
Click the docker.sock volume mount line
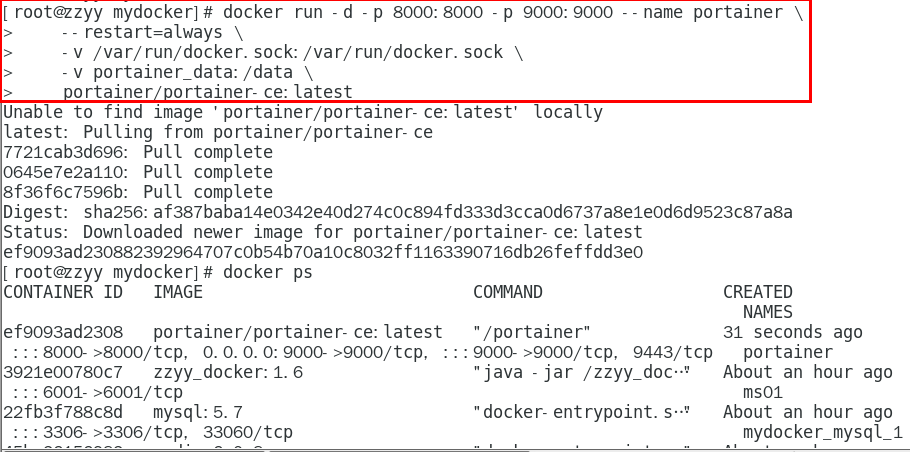292,52
